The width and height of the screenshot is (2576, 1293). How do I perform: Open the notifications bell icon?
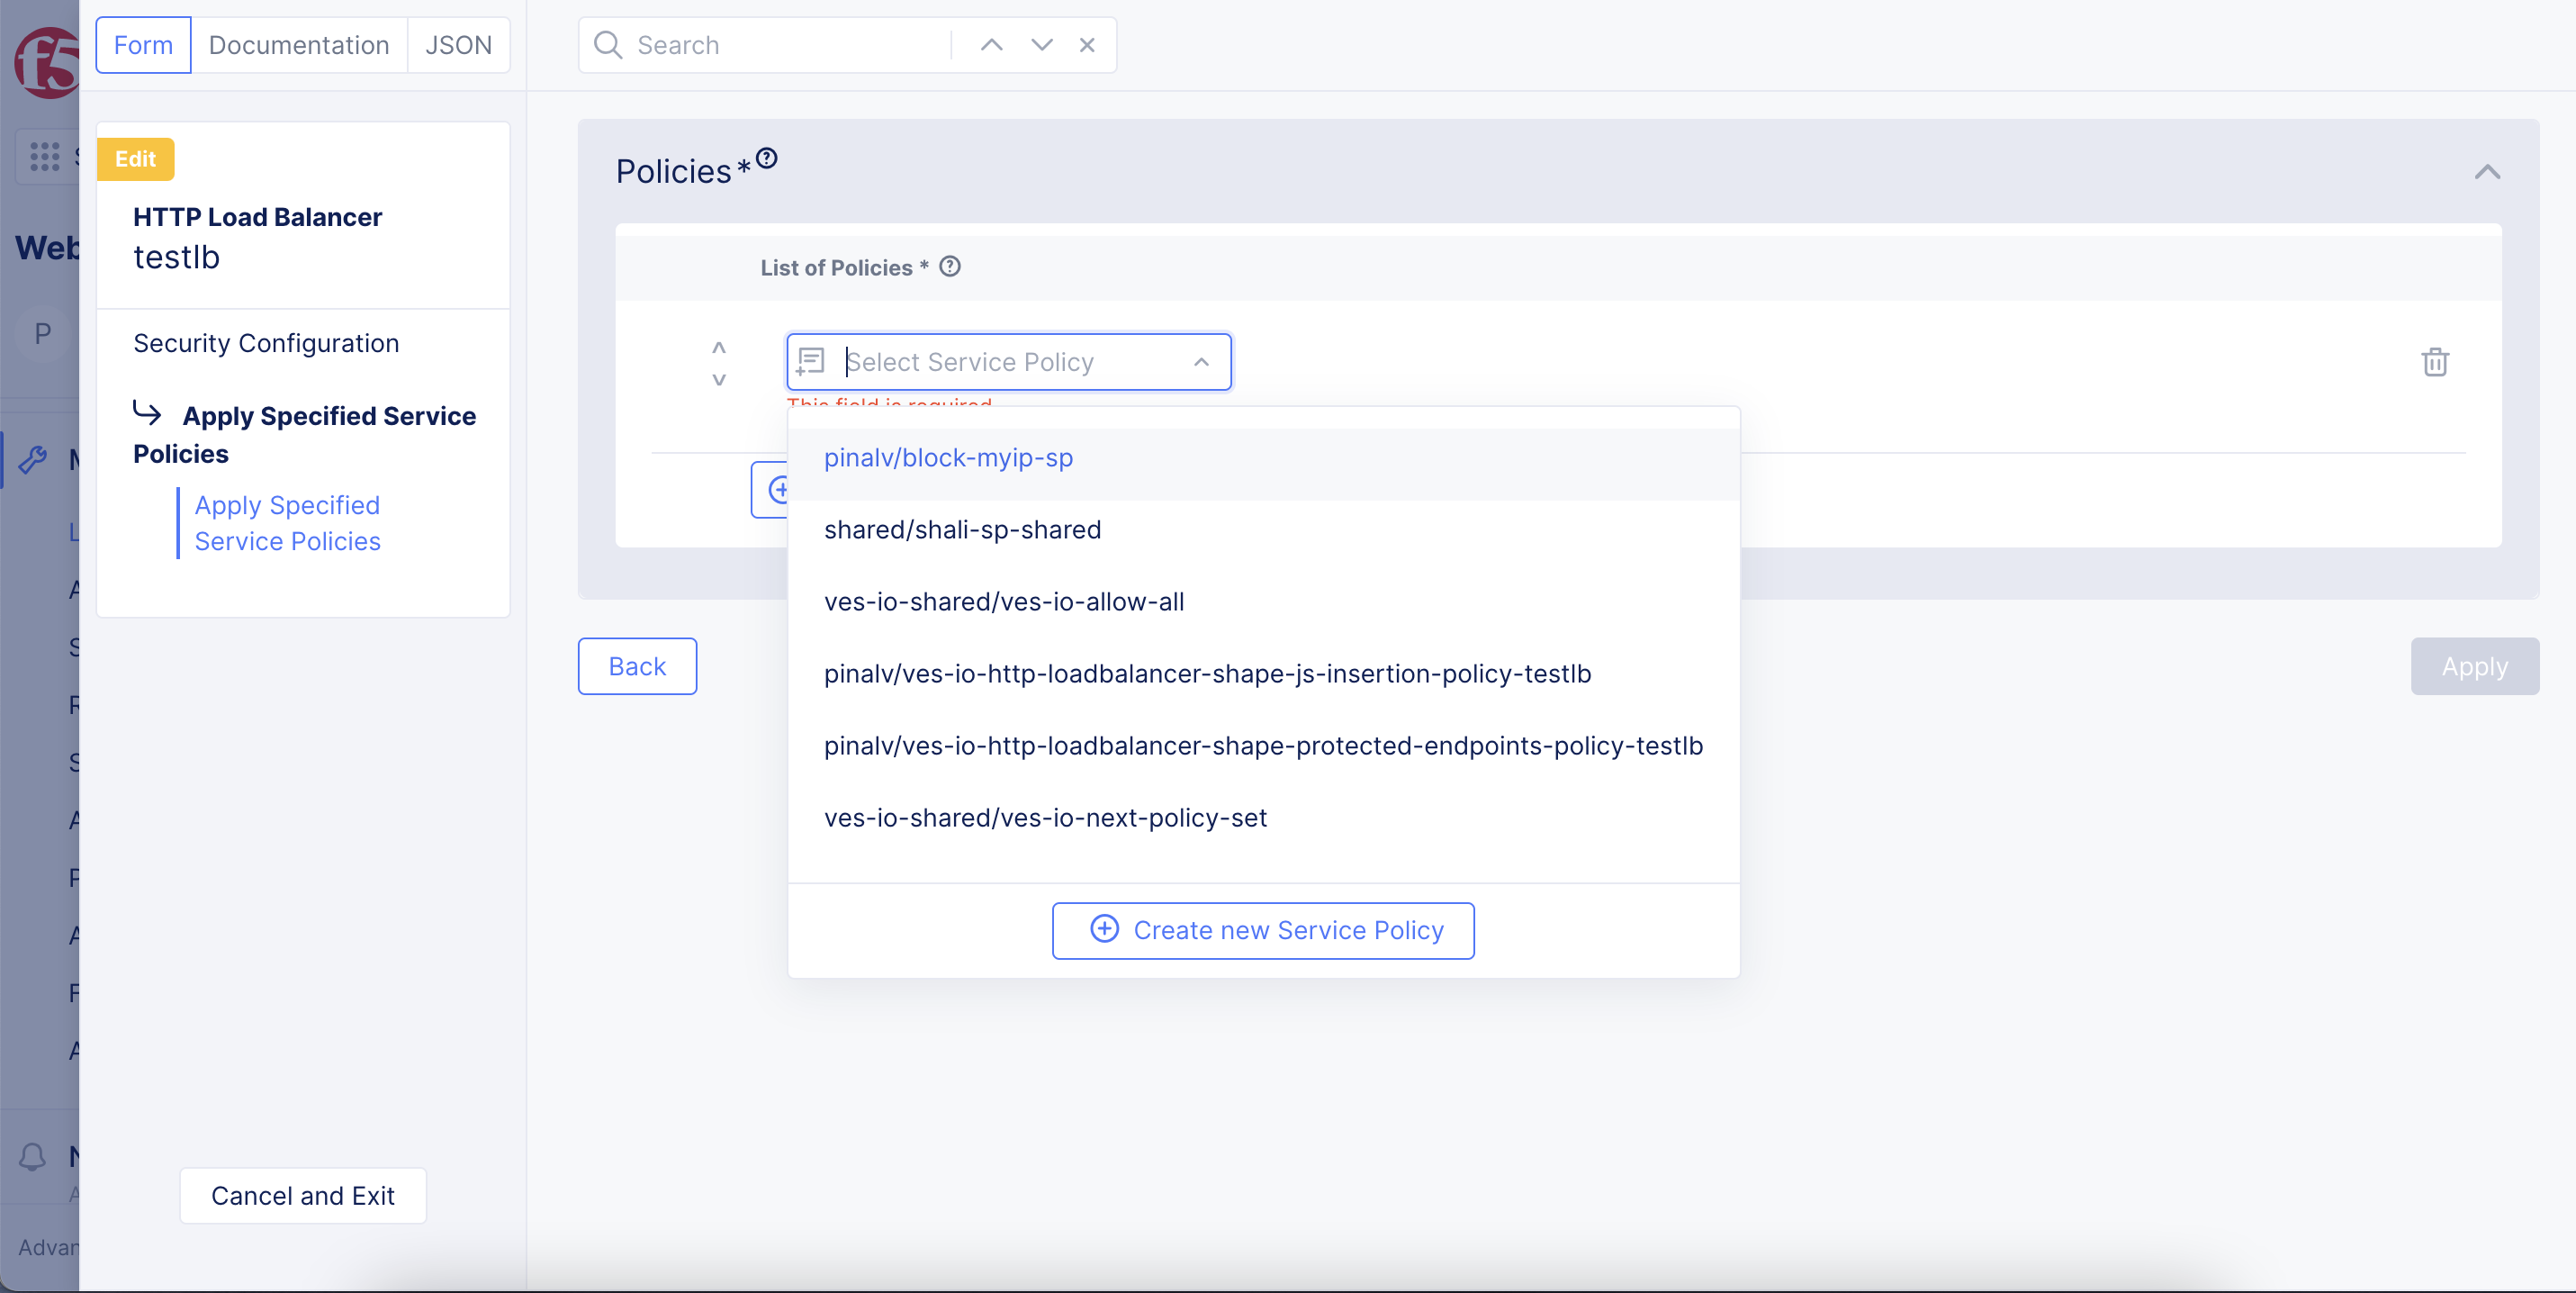[33, 1157]
